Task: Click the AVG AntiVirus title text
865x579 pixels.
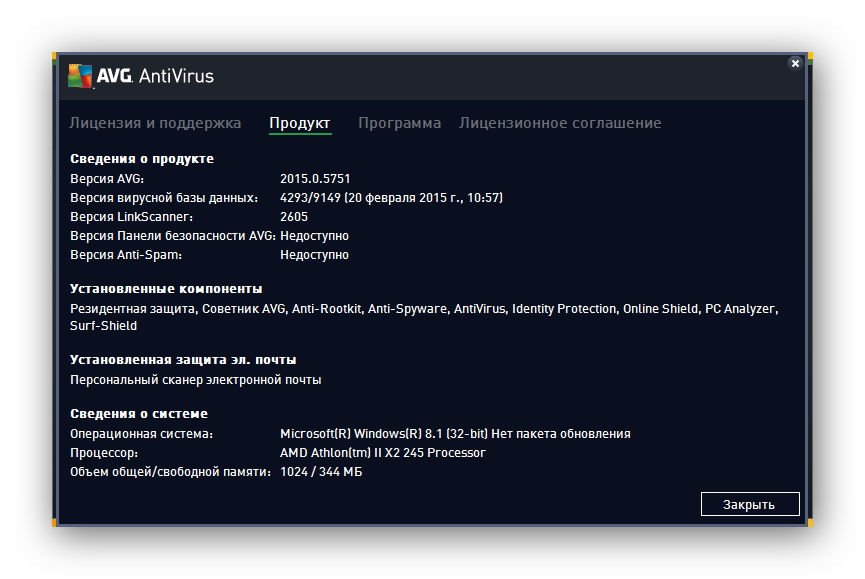Action: pyautogui.click(x=155, y=76)
